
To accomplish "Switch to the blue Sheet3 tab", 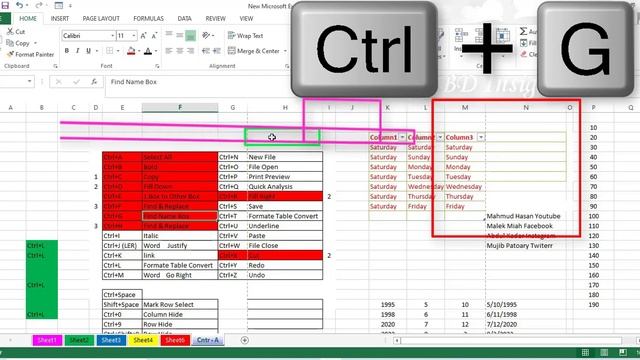I will click(x=111, y=340).
